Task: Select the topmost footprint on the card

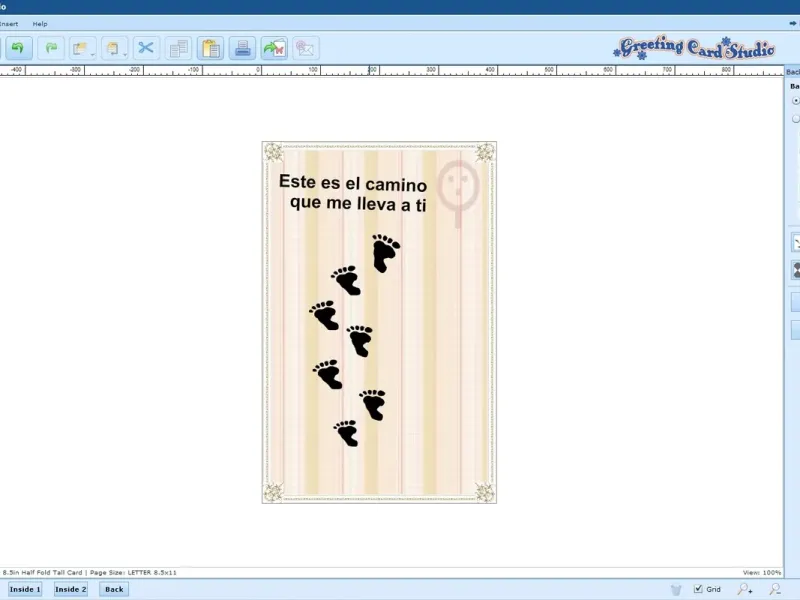Action: (x=386, y=253)
